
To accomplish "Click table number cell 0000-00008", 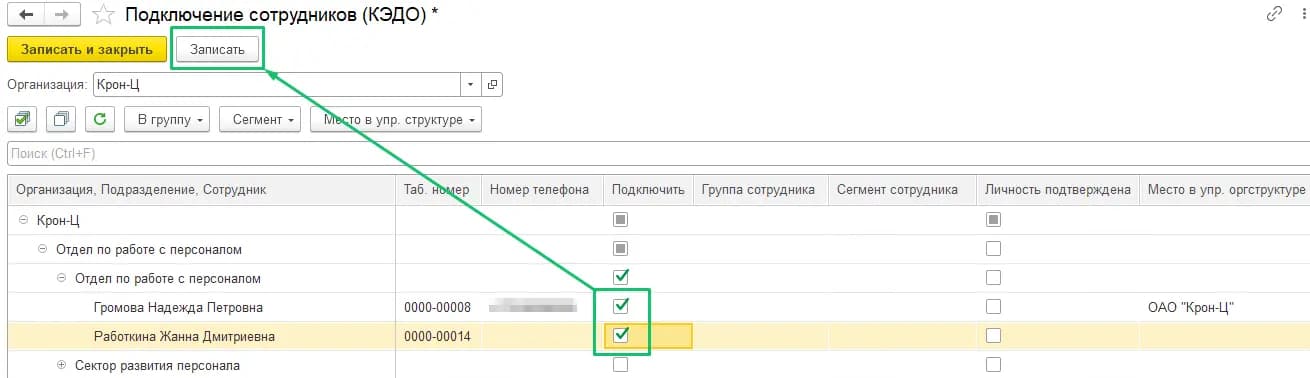I will pos(438,306).
